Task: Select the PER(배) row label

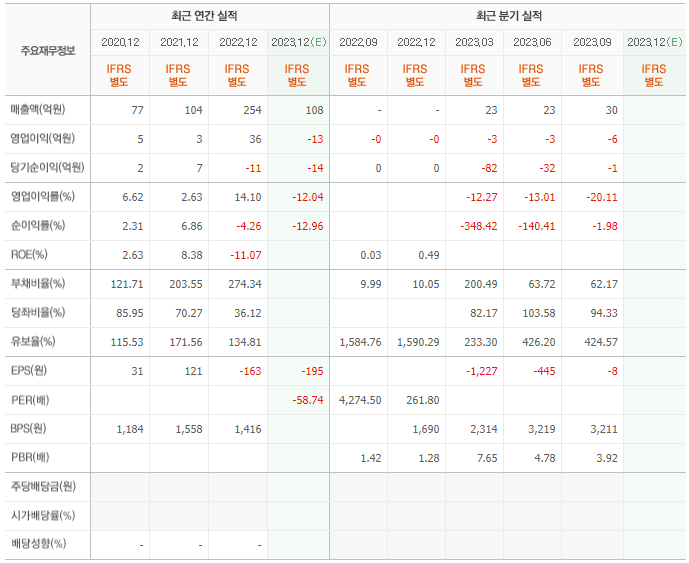Action: [30, 400]
